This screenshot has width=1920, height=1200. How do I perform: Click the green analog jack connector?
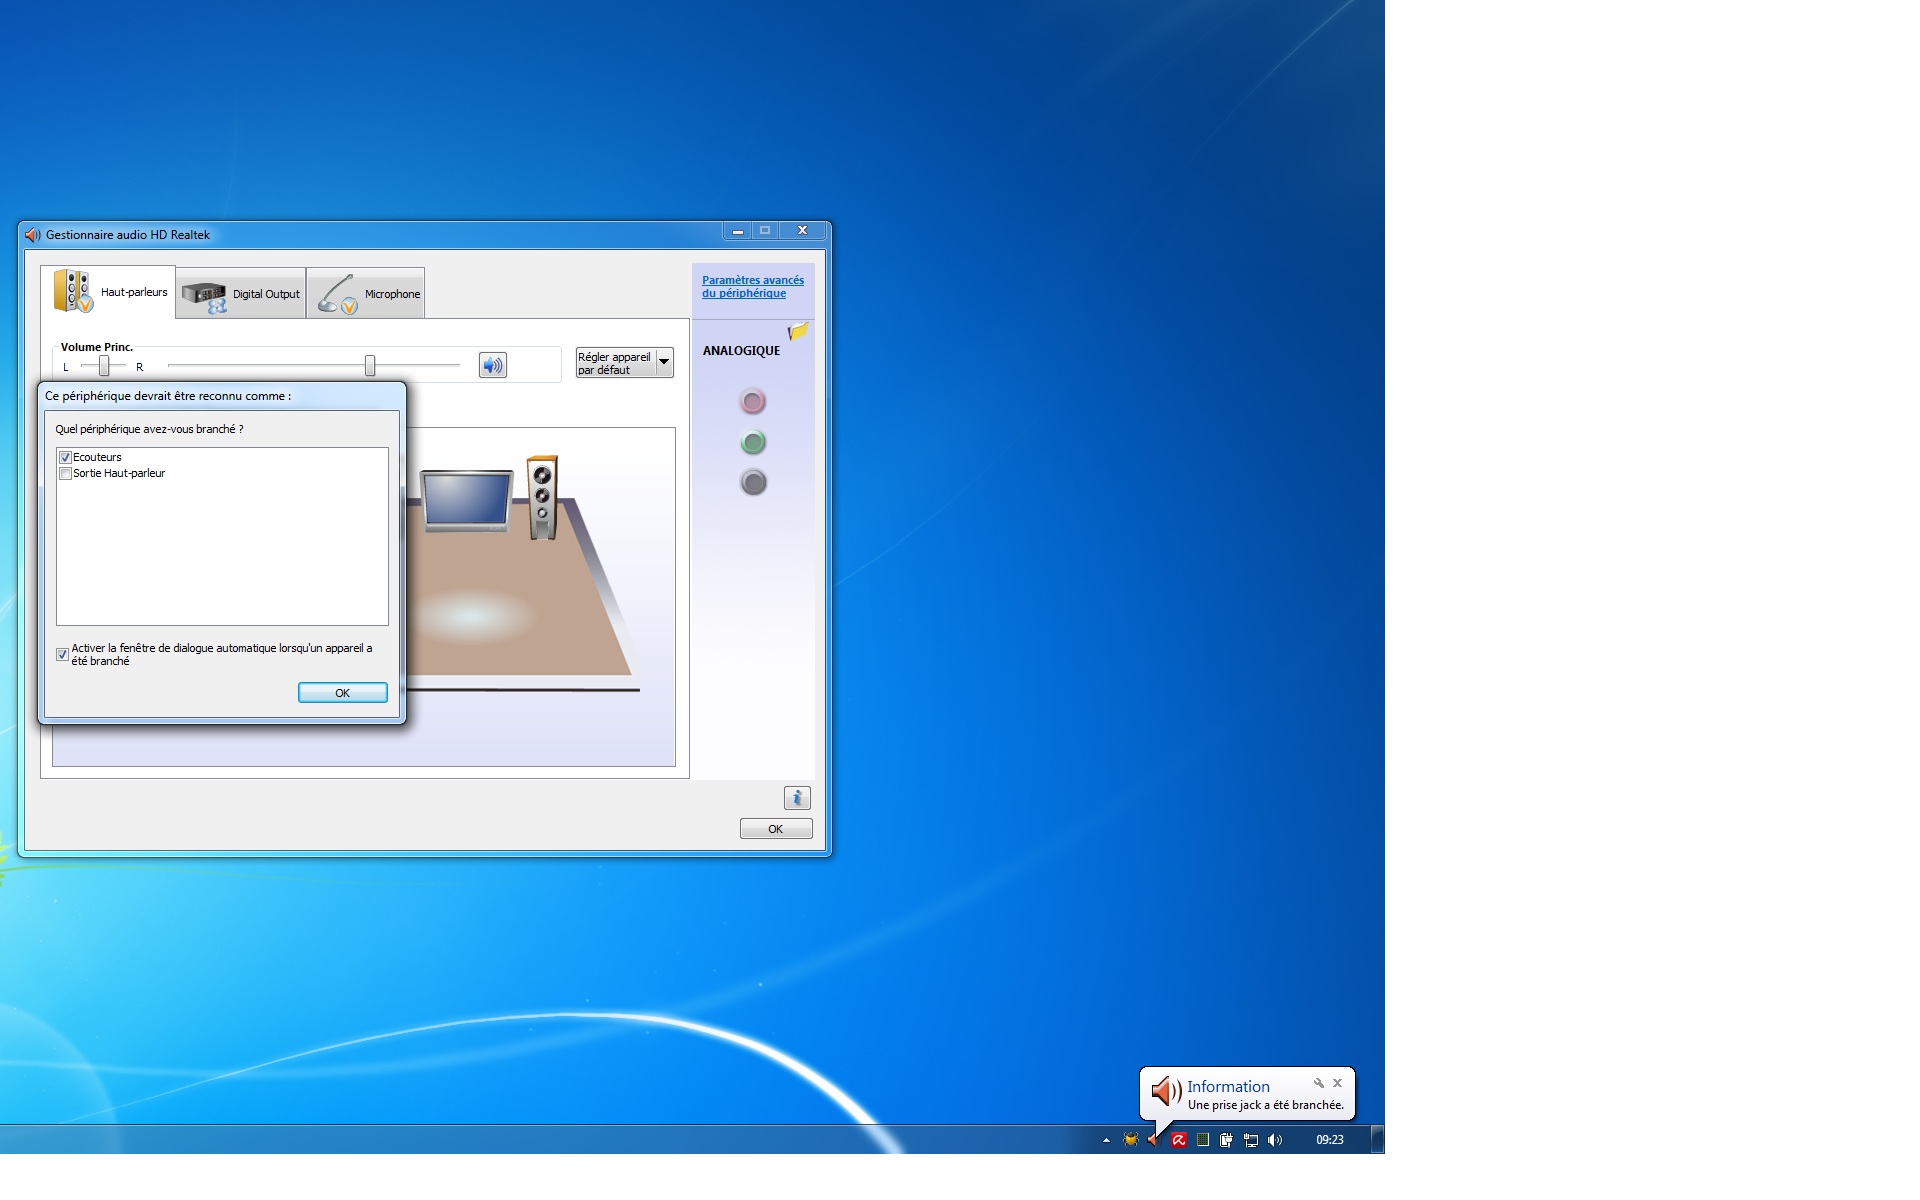coord(753,442)
